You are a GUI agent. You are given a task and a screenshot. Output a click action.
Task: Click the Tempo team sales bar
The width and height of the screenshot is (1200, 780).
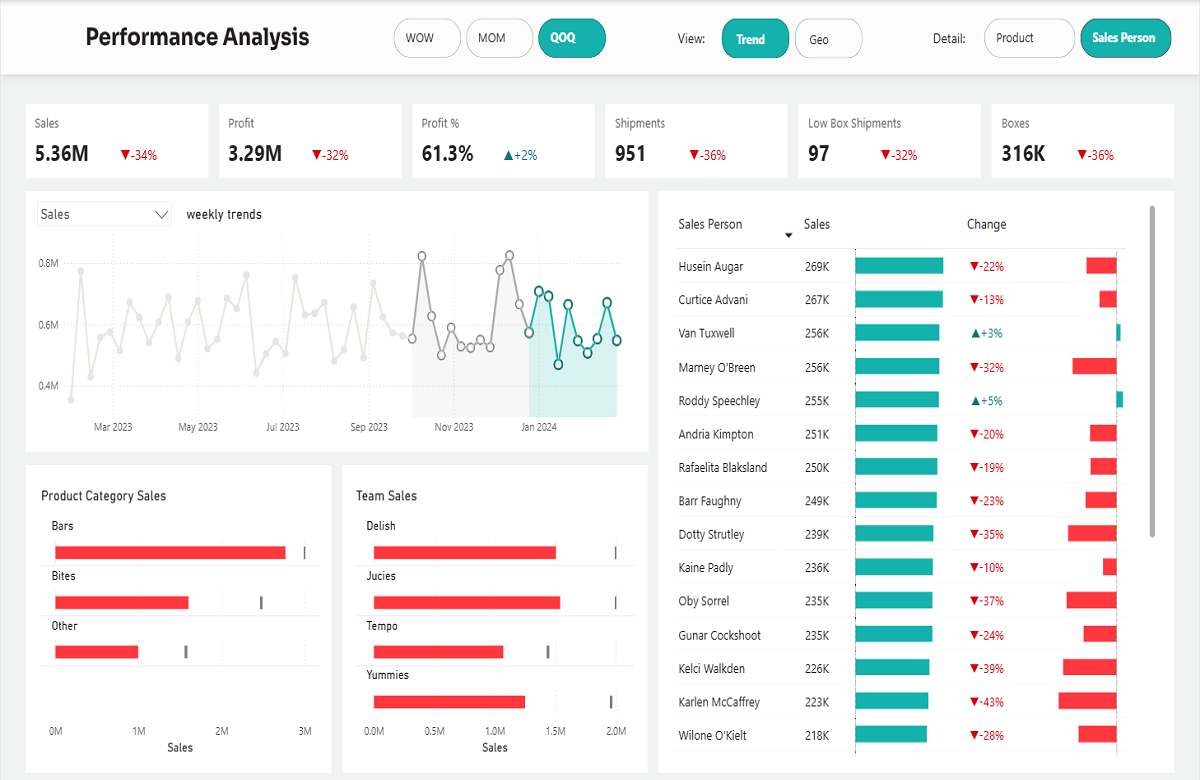tap(439, 652)
